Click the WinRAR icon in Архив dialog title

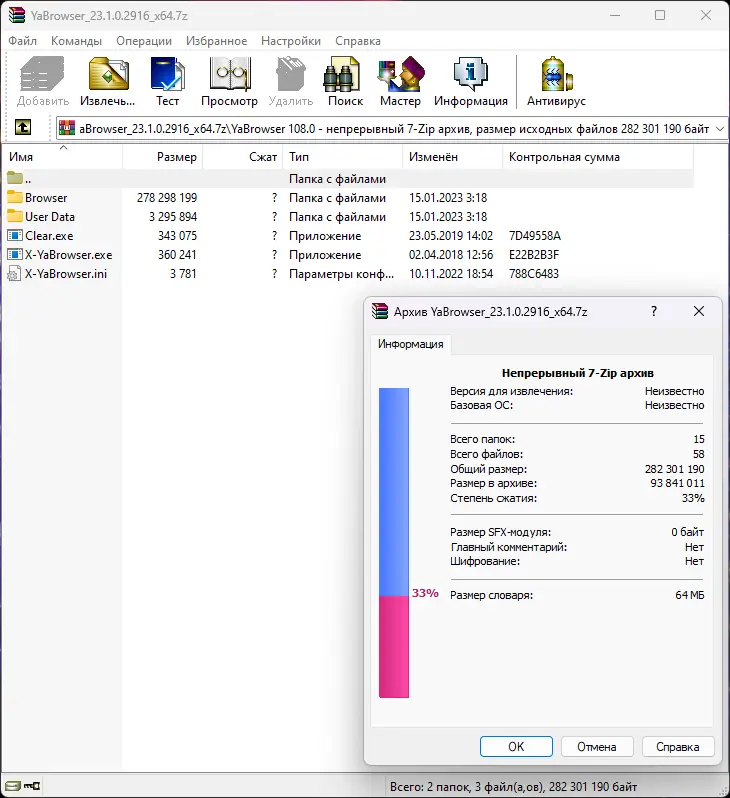(380, 311)
